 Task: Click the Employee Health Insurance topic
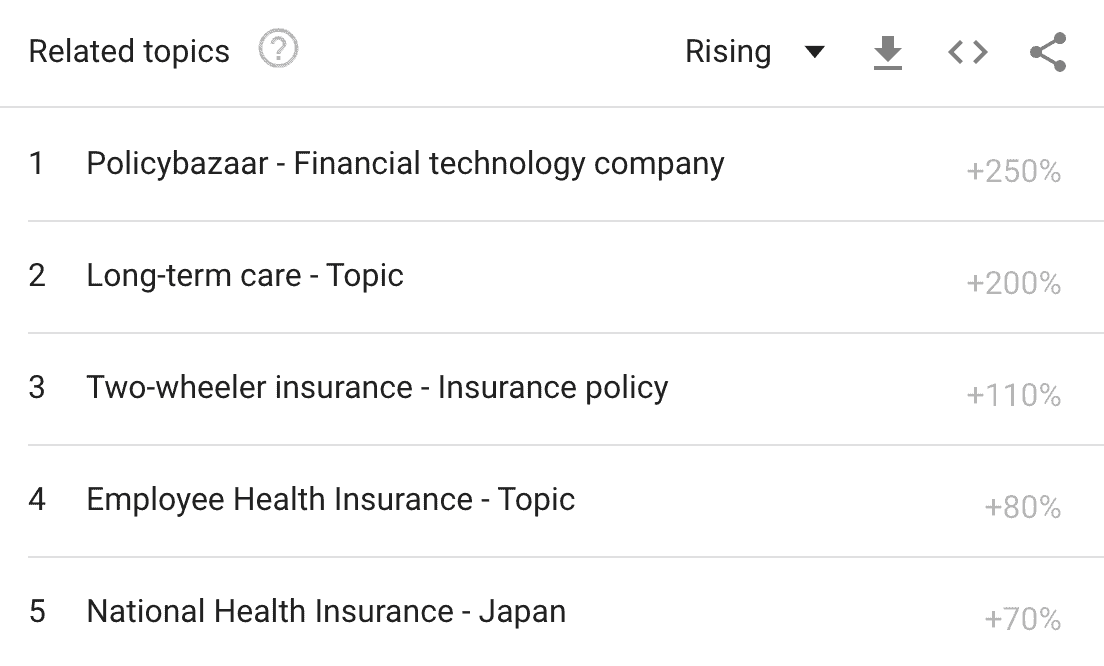click(331, 499)
